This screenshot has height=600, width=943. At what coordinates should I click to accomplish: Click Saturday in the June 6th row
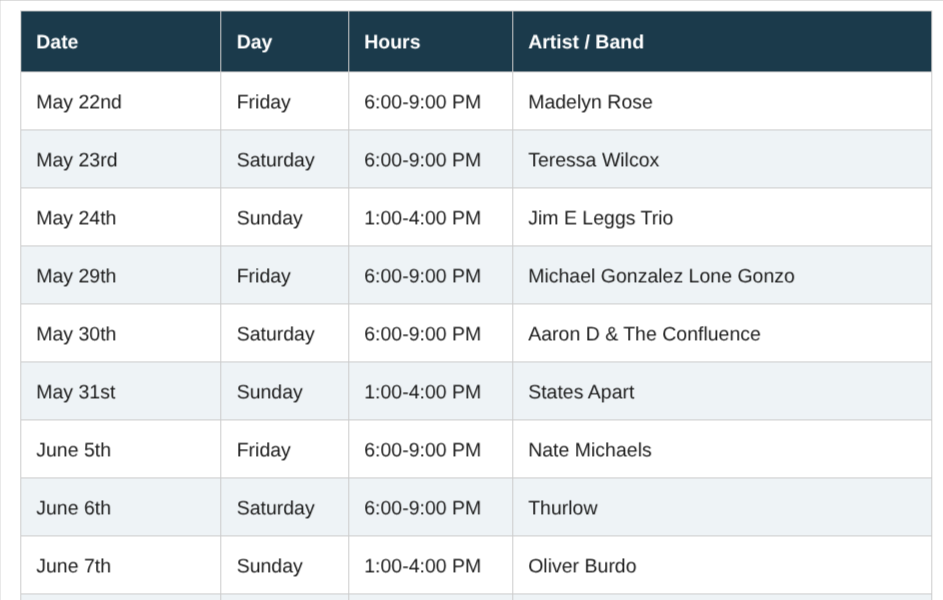pyautogui.click(x=284, y=507)
